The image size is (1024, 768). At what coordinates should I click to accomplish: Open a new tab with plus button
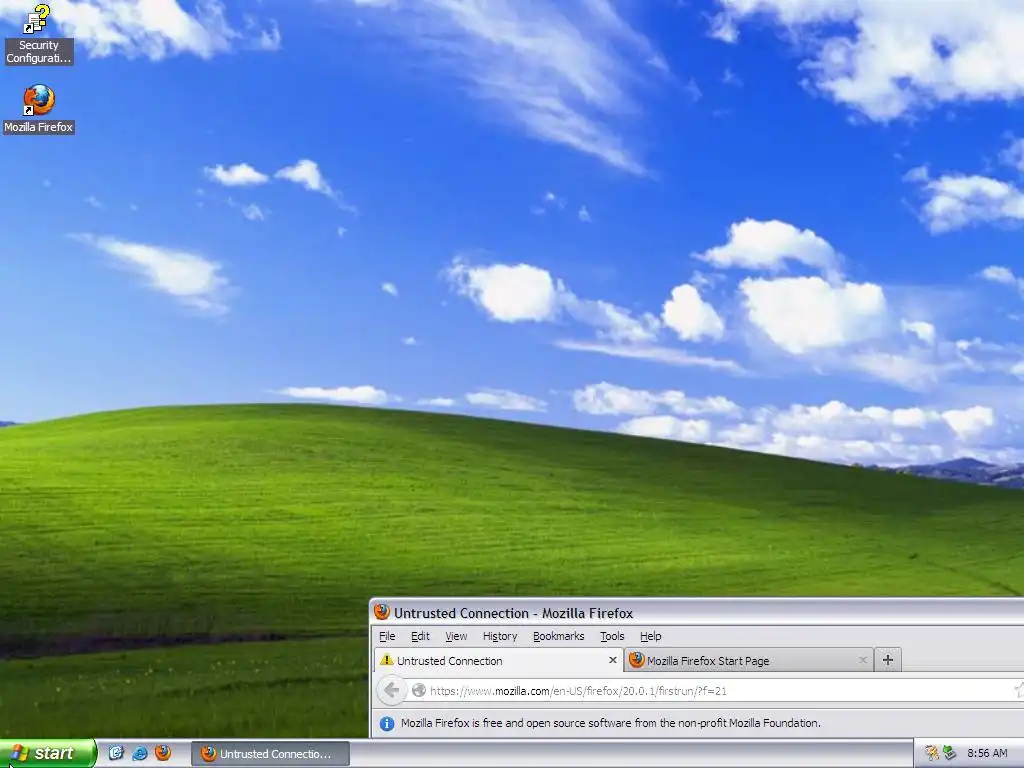click(888, 660)
